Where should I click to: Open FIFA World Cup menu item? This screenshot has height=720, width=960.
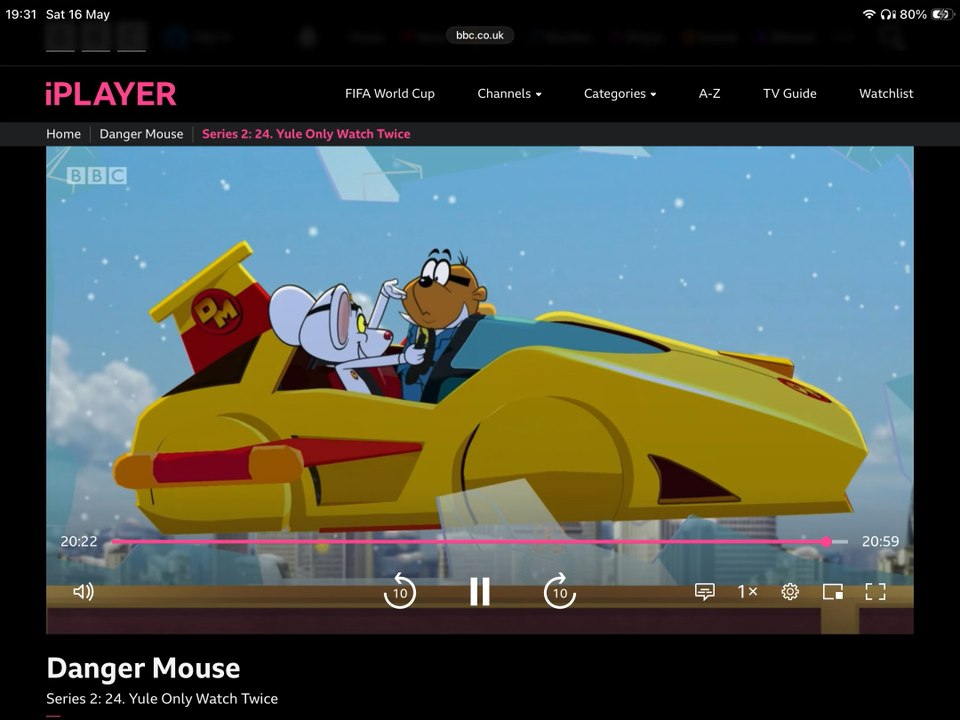tap(390, 94)
